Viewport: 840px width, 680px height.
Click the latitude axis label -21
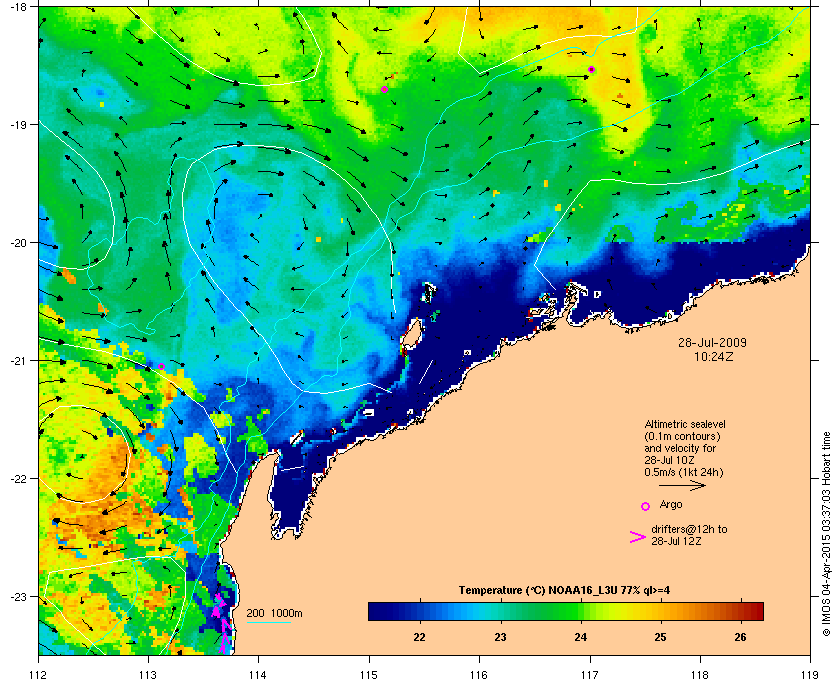pyautogui.click(x=18, y=360)
